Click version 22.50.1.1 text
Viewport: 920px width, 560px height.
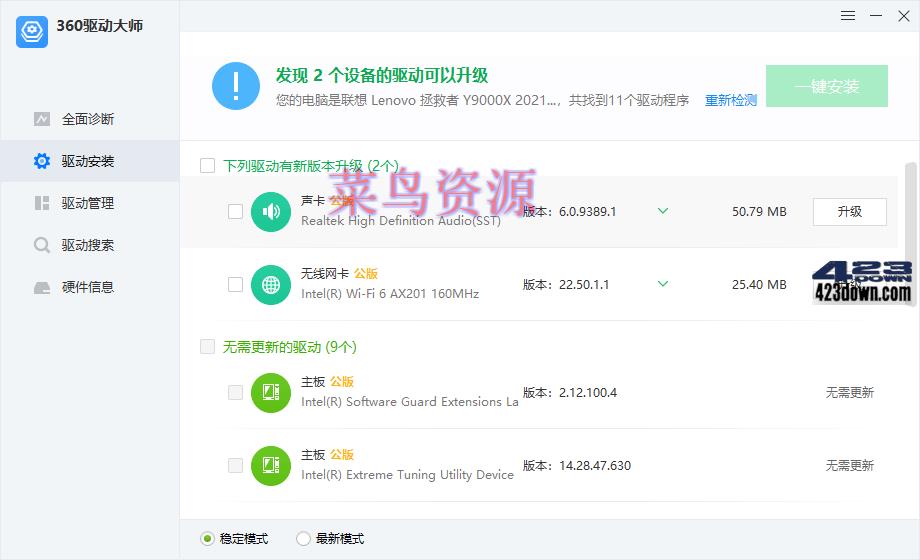pos(584,285)
